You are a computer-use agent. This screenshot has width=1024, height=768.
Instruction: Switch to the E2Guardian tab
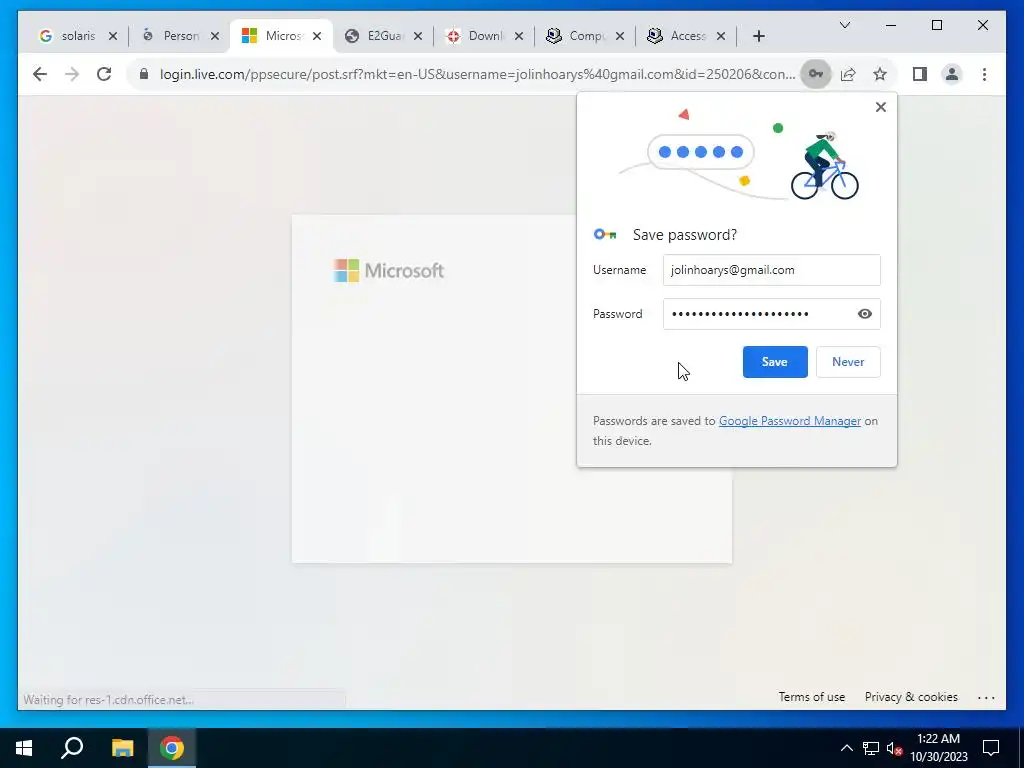point(383,36)
